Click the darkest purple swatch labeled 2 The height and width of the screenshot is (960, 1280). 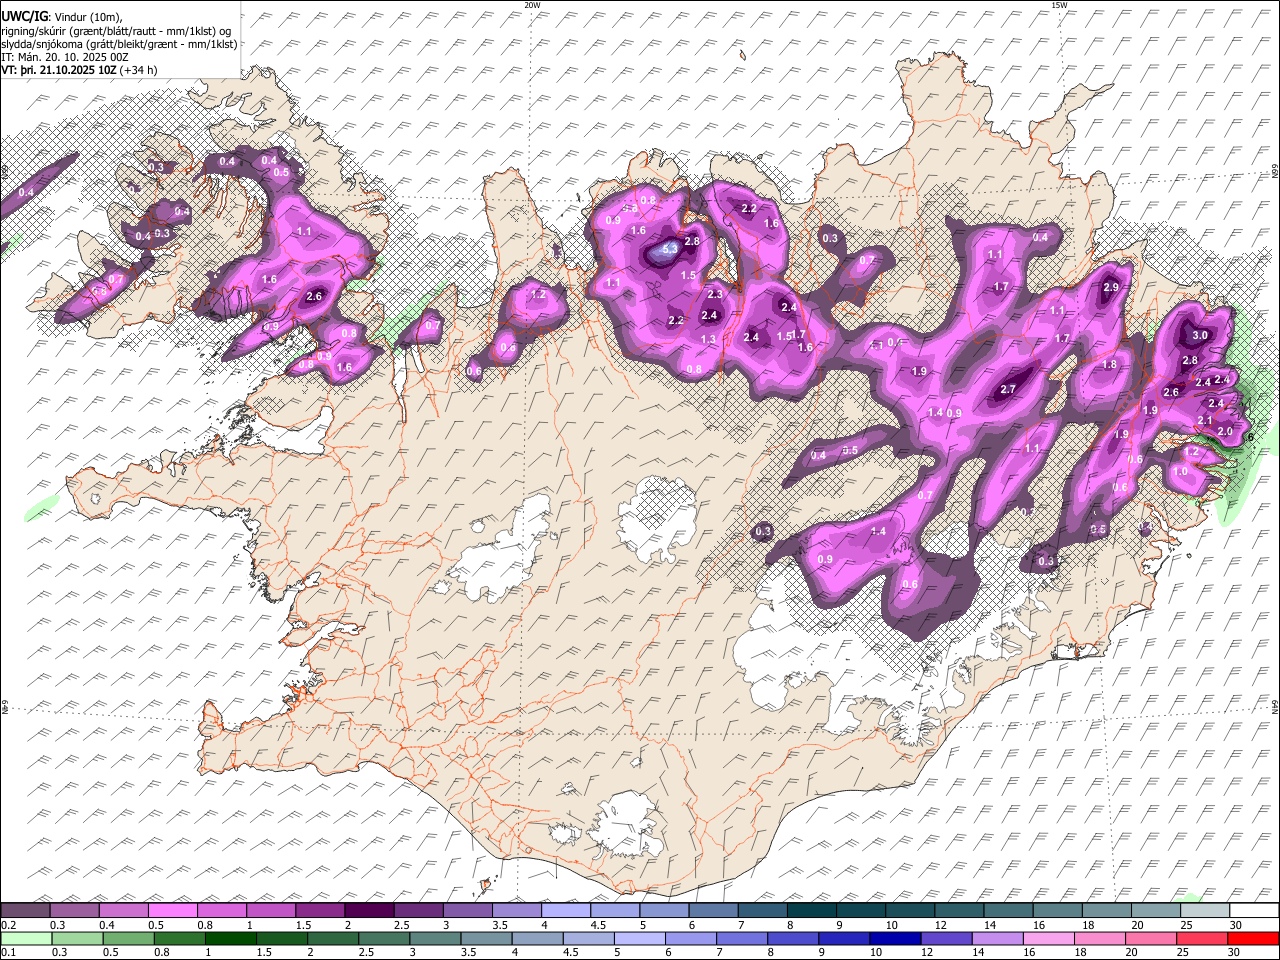(x=368, y=910)
